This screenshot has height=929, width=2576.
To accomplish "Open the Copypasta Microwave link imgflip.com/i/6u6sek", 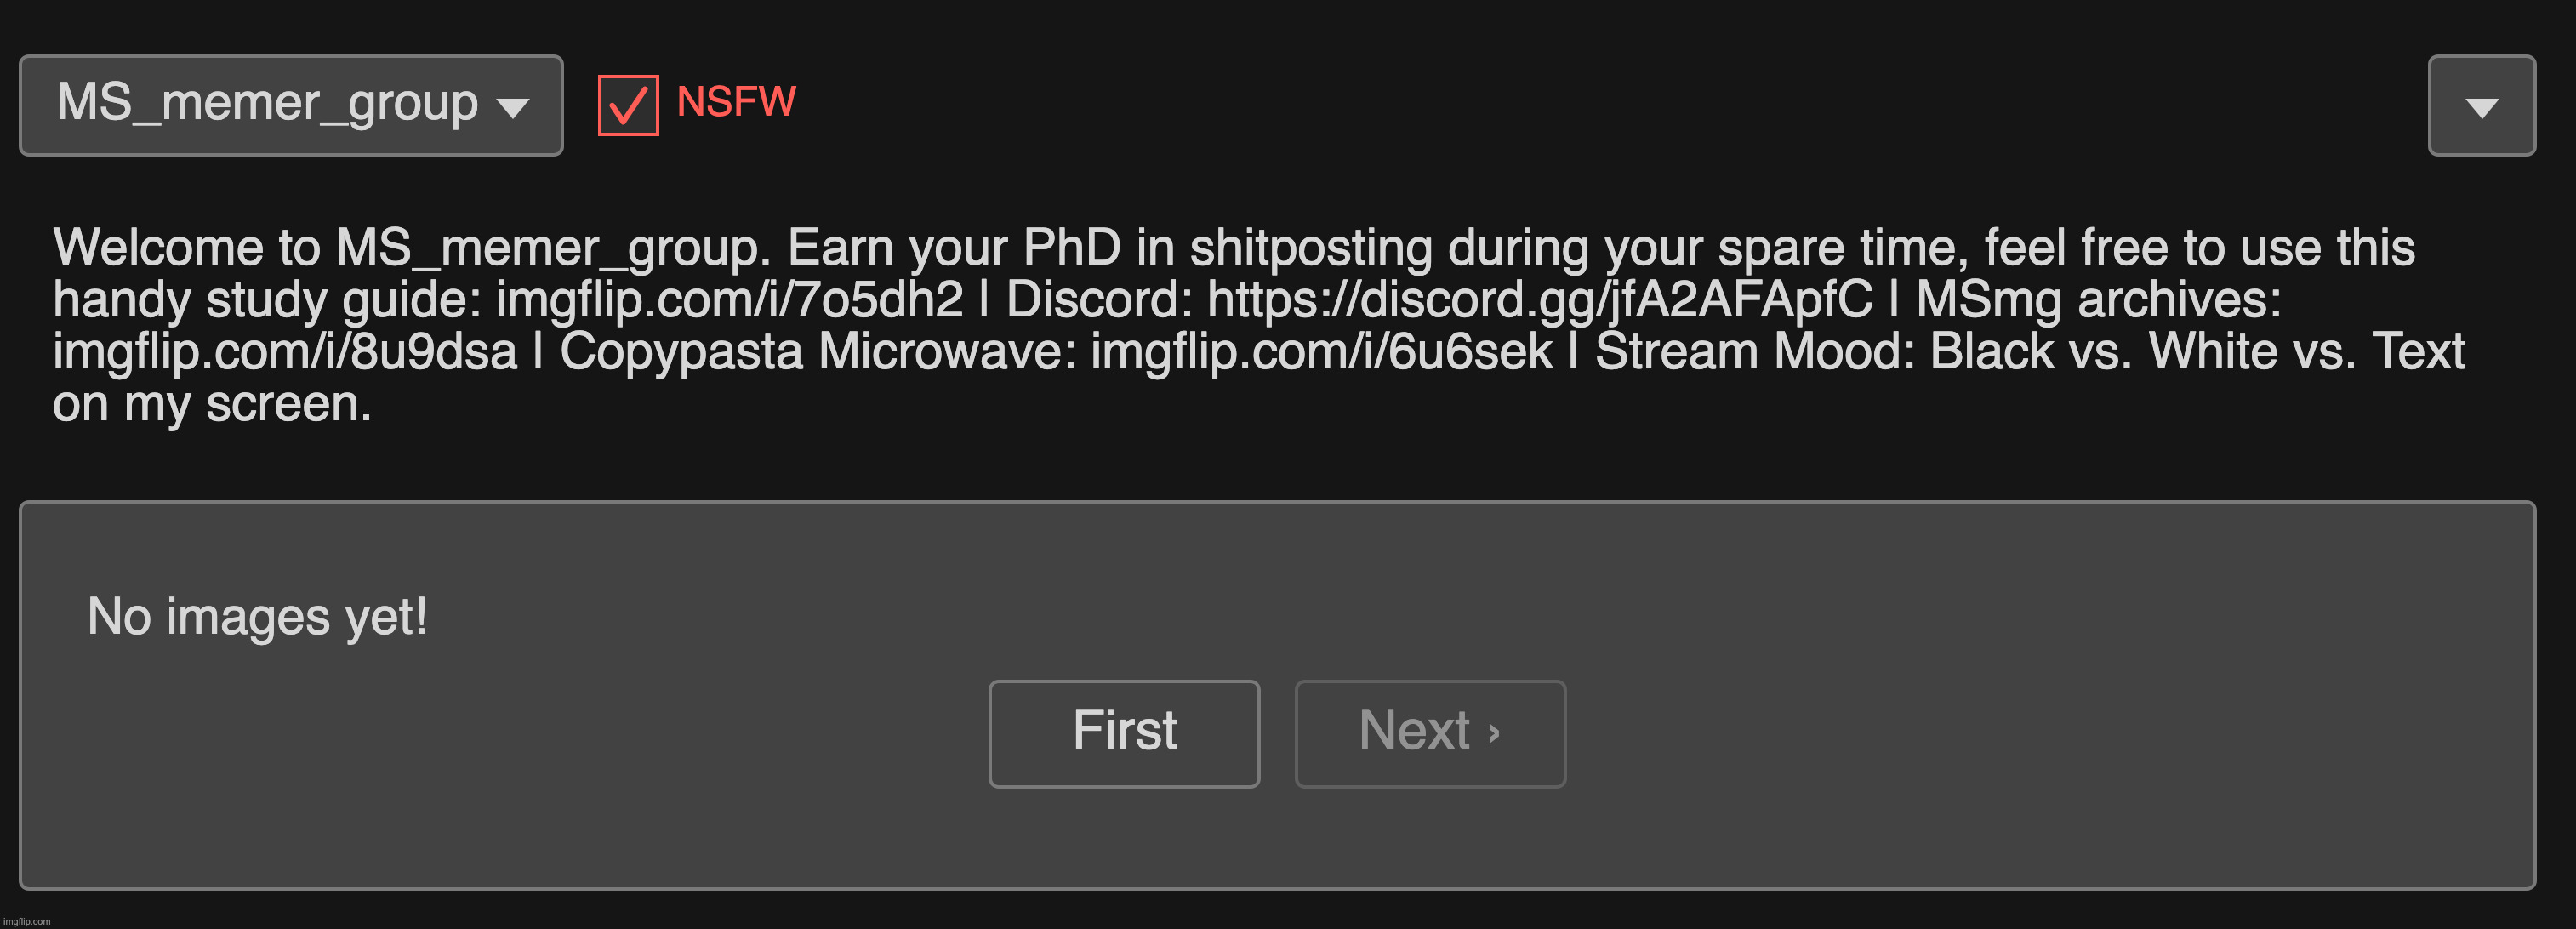I will tap(1322, 352).
